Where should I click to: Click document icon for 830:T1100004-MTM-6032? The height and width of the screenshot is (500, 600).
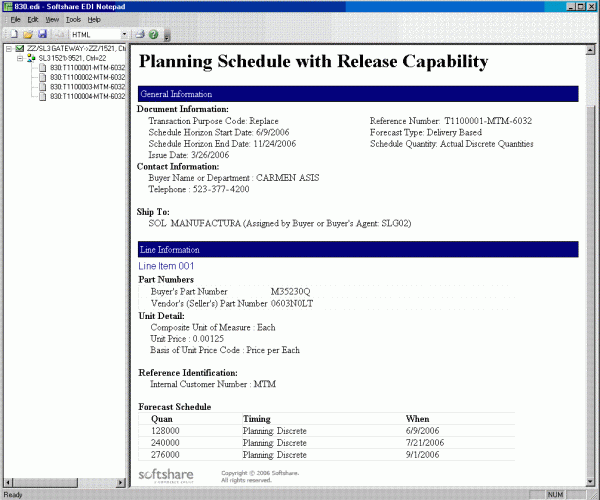coord(43,96)
